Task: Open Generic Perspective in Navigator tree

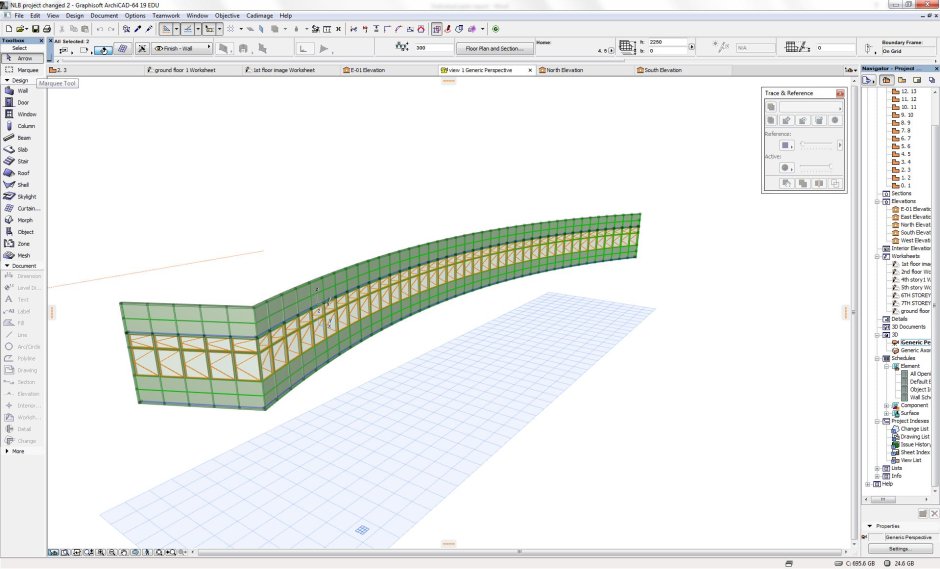Action: 911,342
